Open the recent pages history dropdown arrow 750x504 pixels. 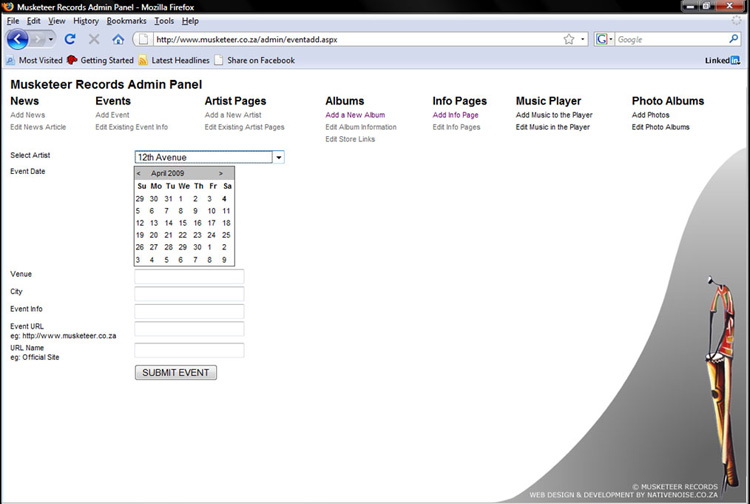(x=51, y=39)
